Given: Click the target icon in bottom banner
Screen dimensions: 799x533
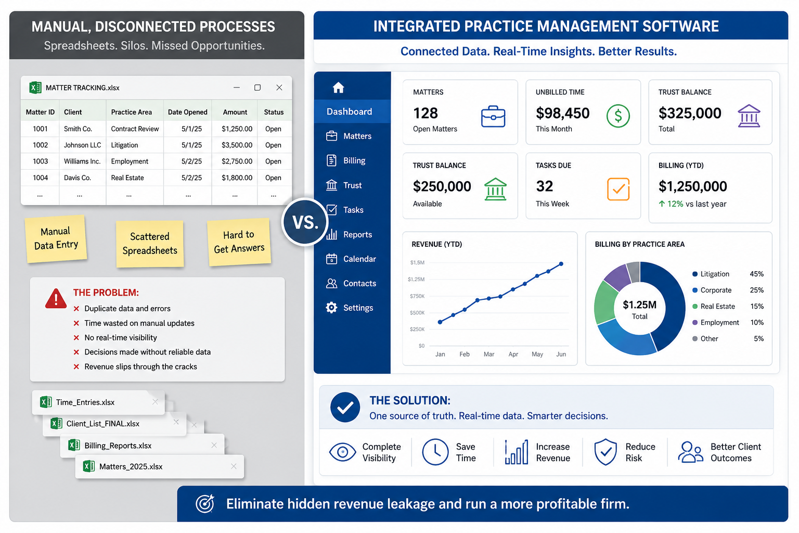Looking at the screenshot, I should click(x=205, y=503).
